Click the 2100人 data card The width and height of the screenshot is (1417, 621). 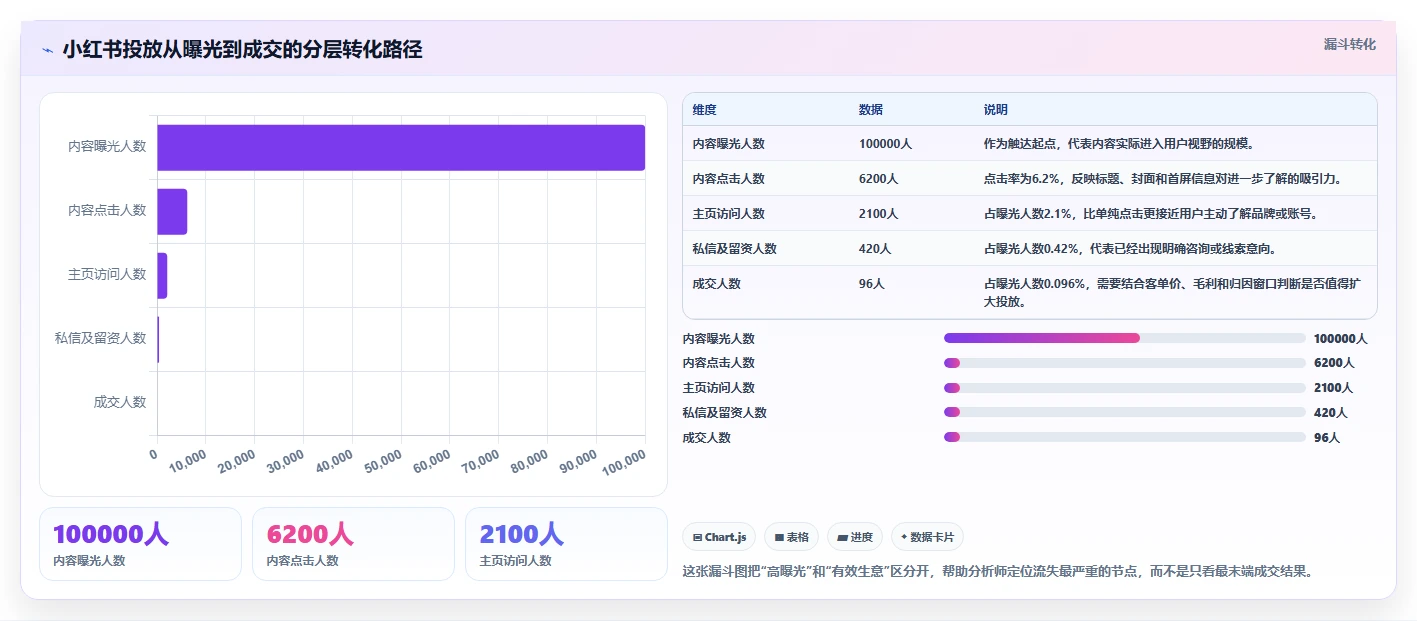(566, 544)
